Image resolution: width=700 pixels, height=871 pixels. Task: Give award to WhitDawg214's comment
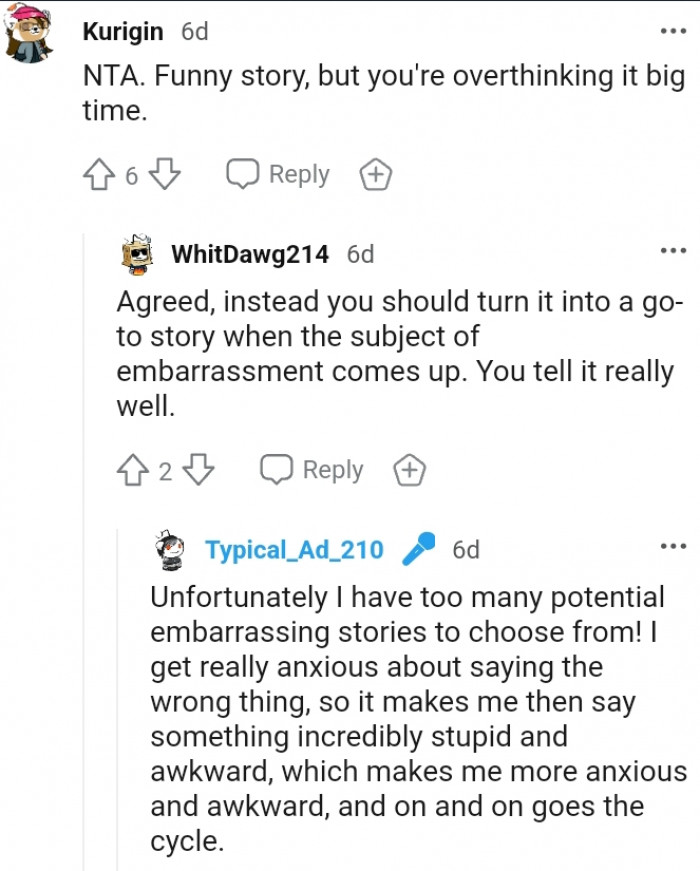point(409,470)
